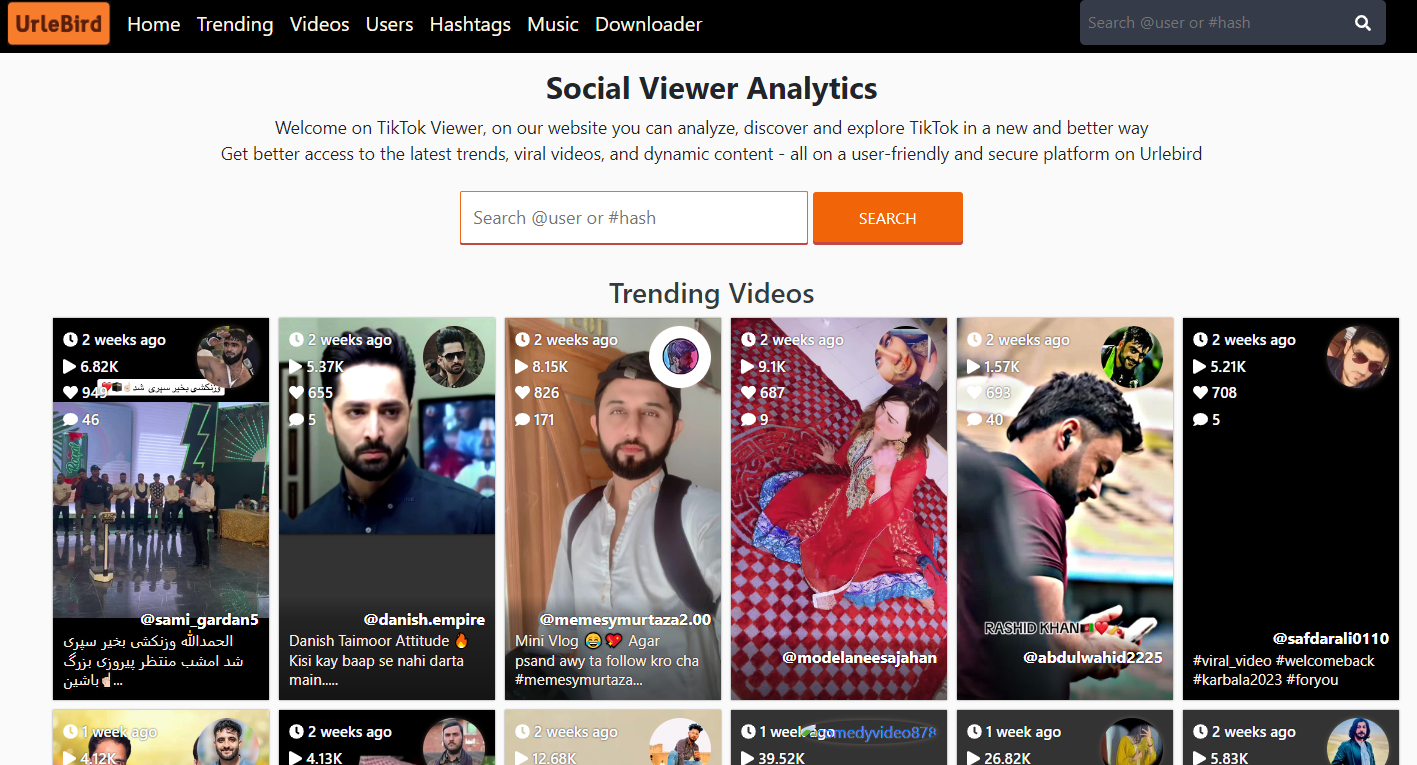Click comment icon showing 46

pos(70,420)
